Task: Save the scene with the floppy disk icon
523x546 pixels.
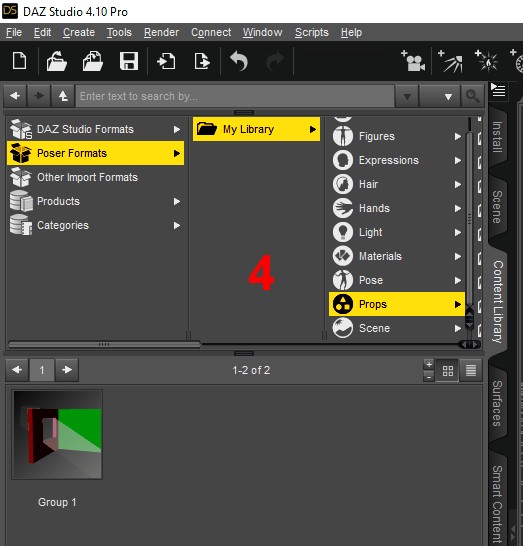Action: click(x=129, y=61)
